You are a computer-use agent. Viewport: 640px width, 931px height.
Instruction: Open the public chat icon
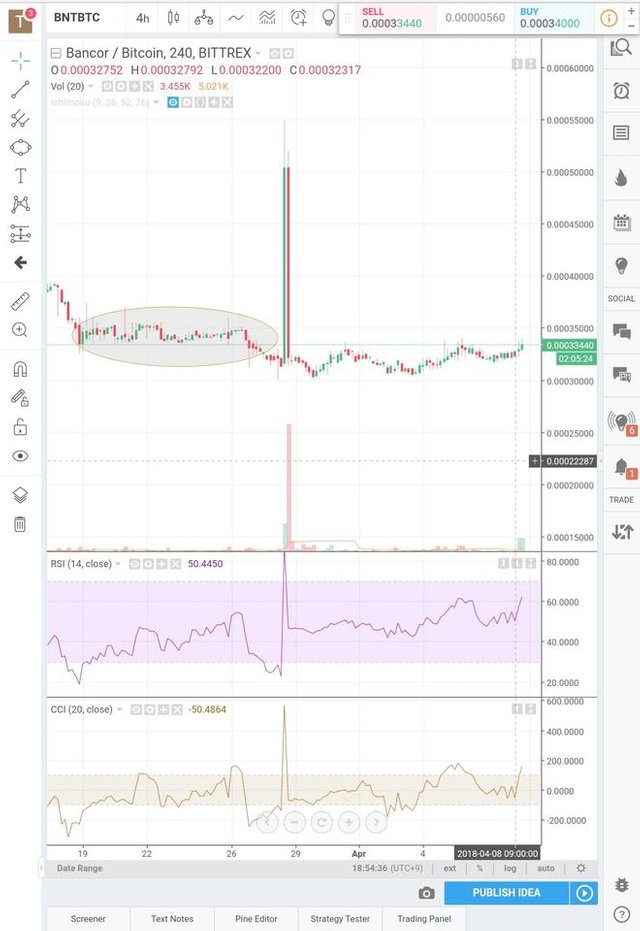pyautogui.click(x=621, y=331)
